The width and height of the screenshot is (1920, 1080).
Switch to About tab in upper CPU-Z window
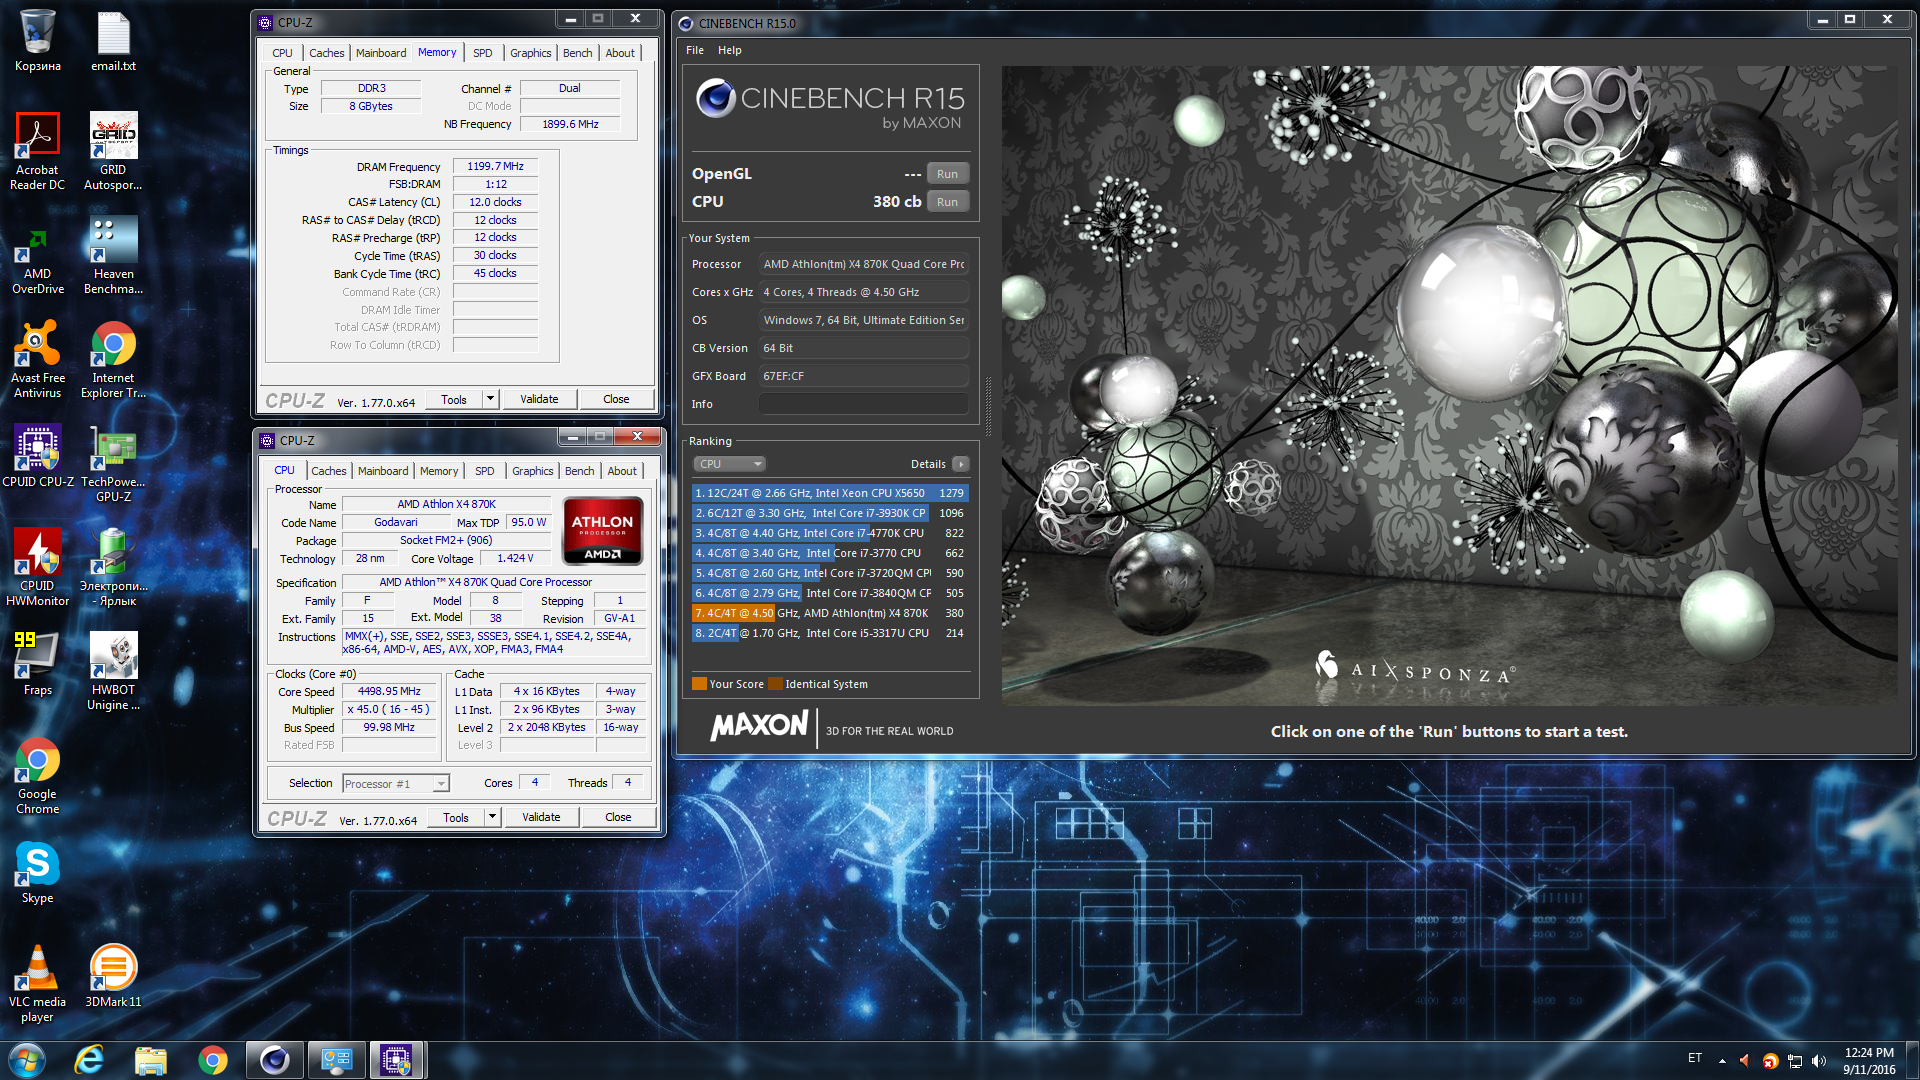tap(620, 53)
